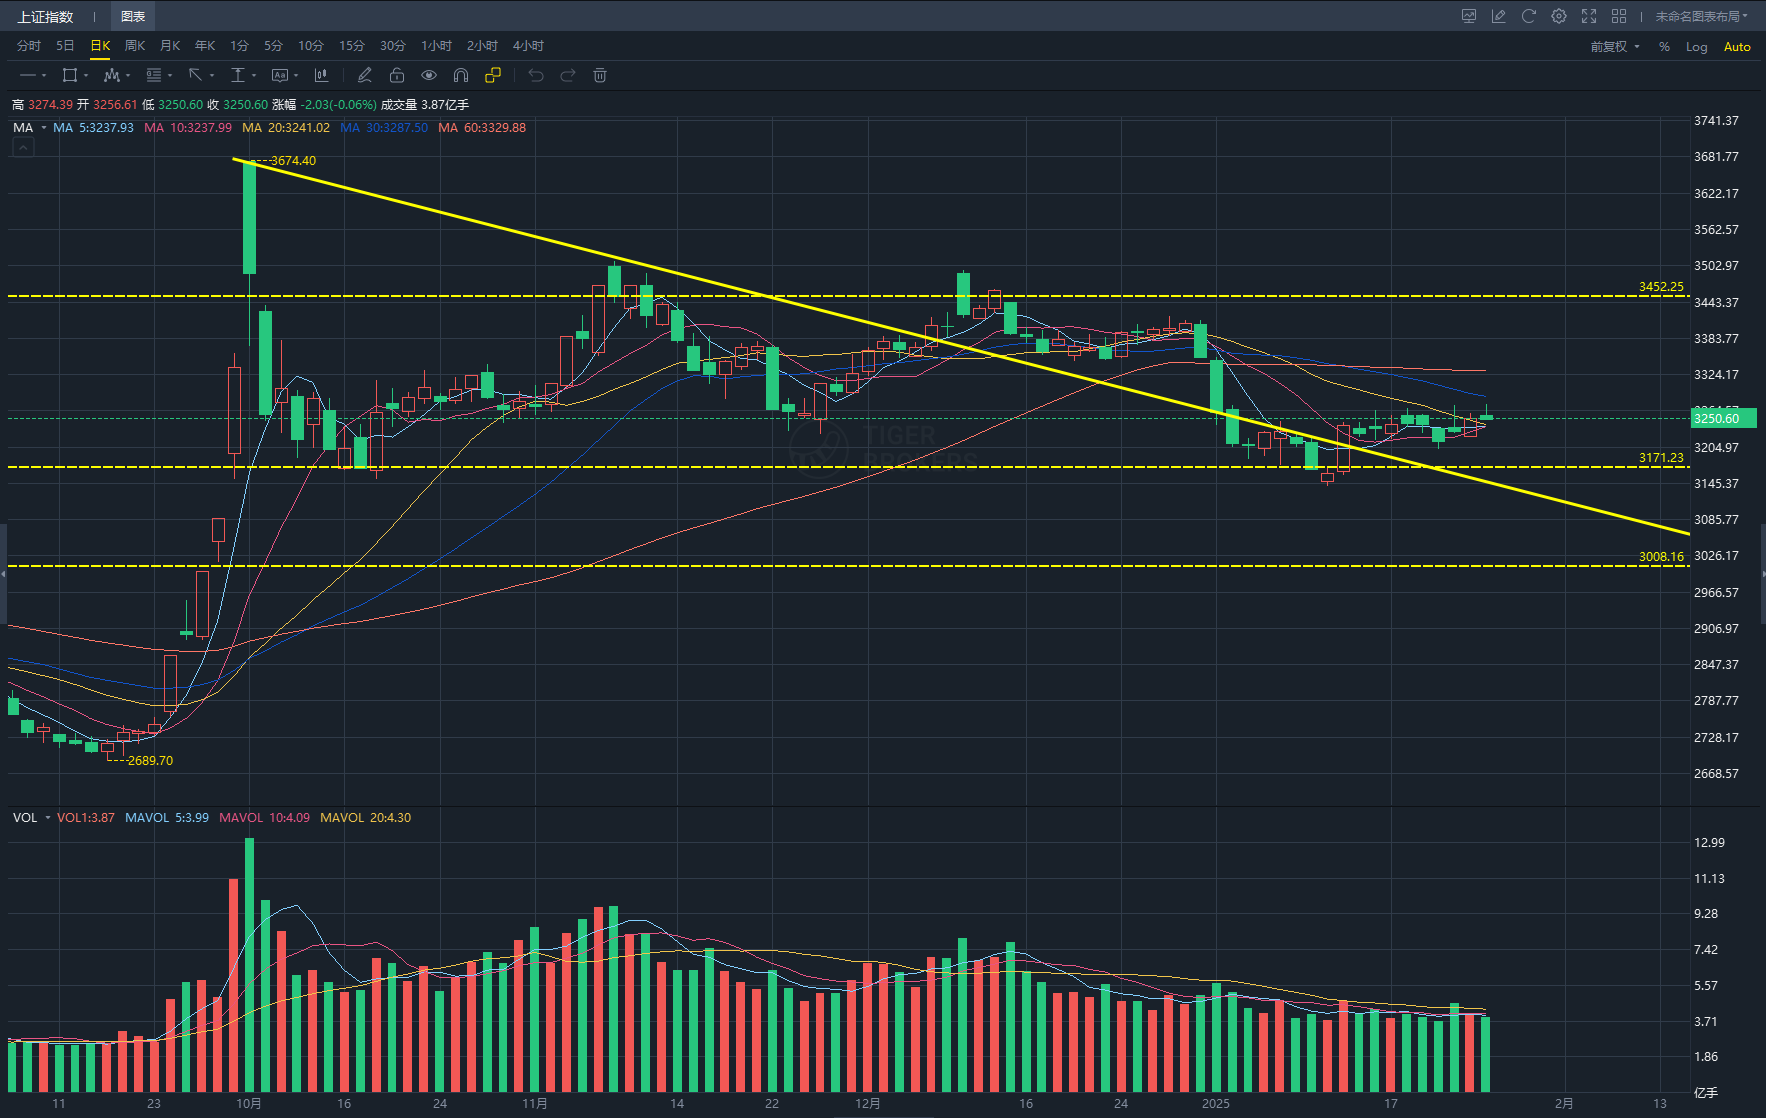Screen dimensions: 1766x1118
Task: Click the MA 5:3237.93 legend value
Action: coord(93,128)
